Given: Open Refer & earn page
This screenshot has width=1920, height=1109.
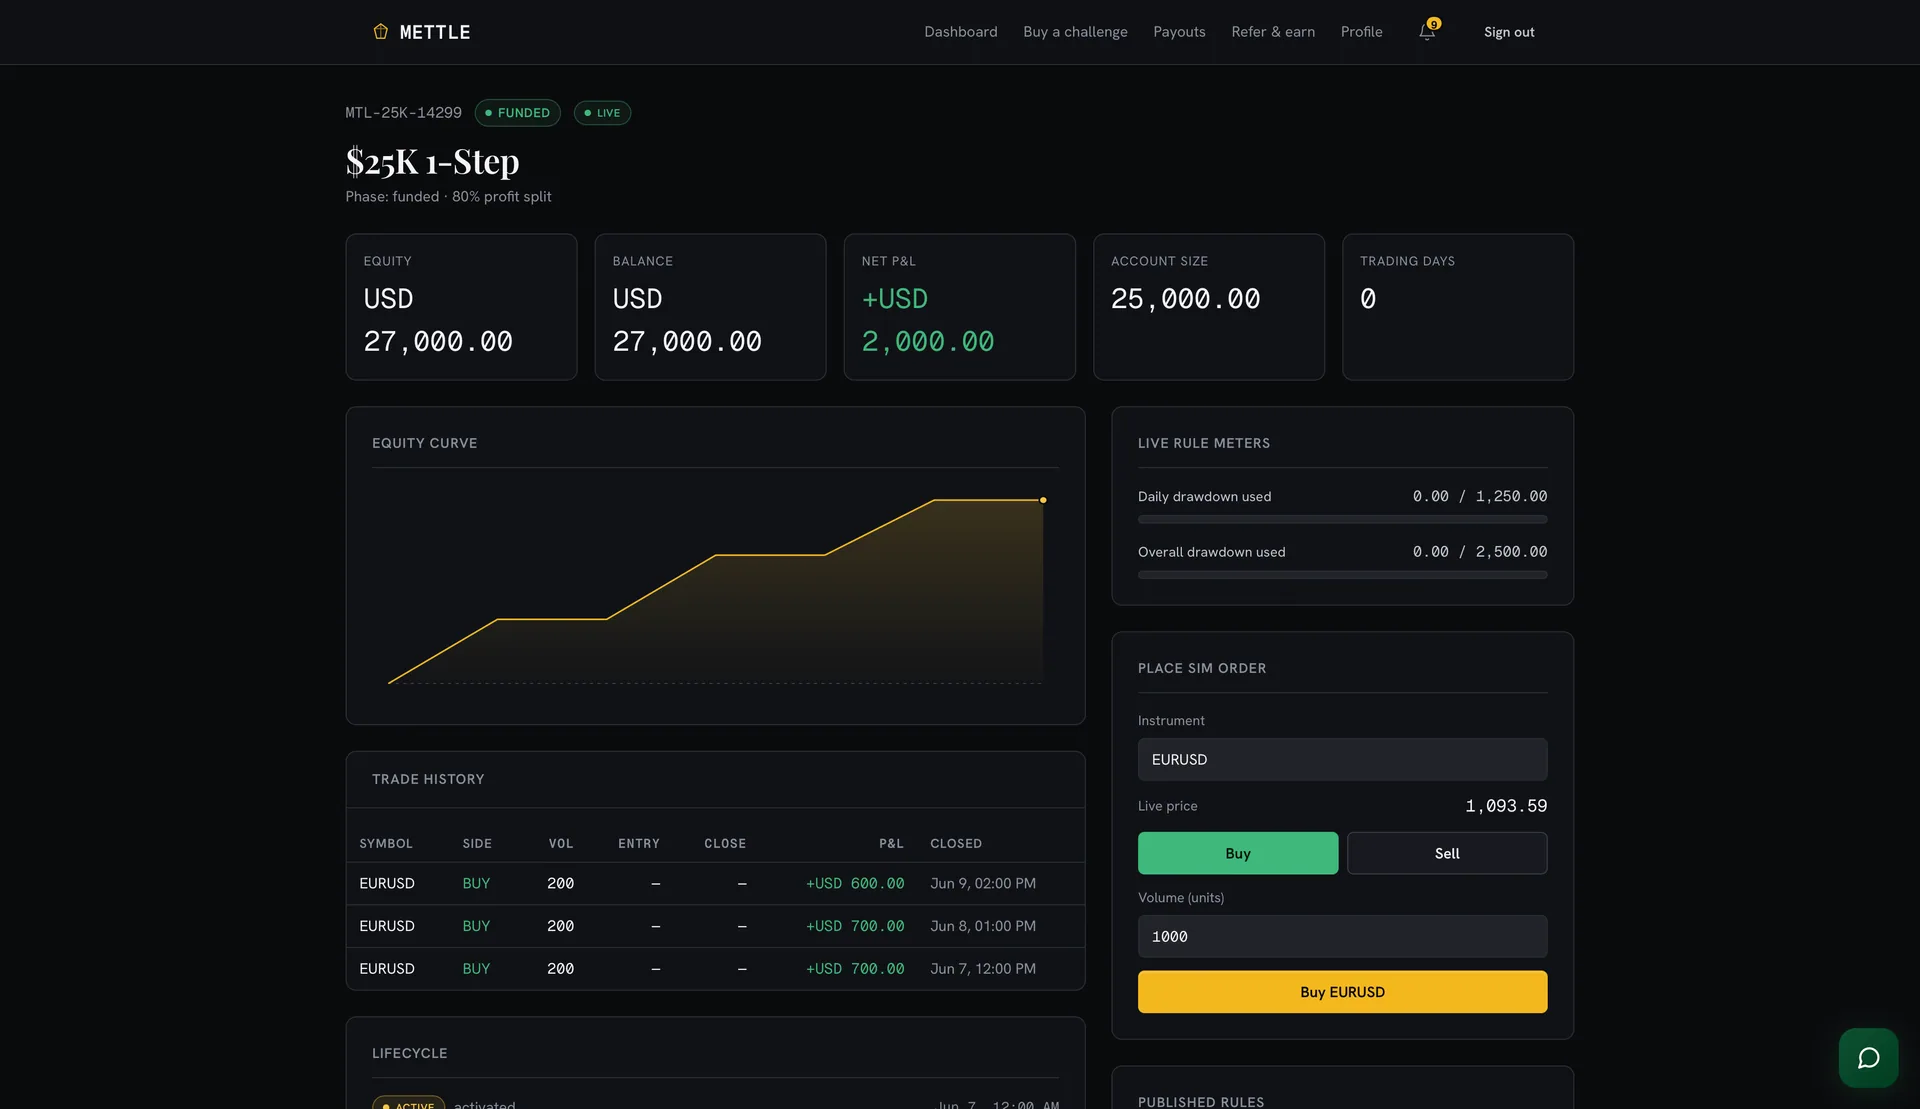Looking at the screenshot, I should 1273,32.
